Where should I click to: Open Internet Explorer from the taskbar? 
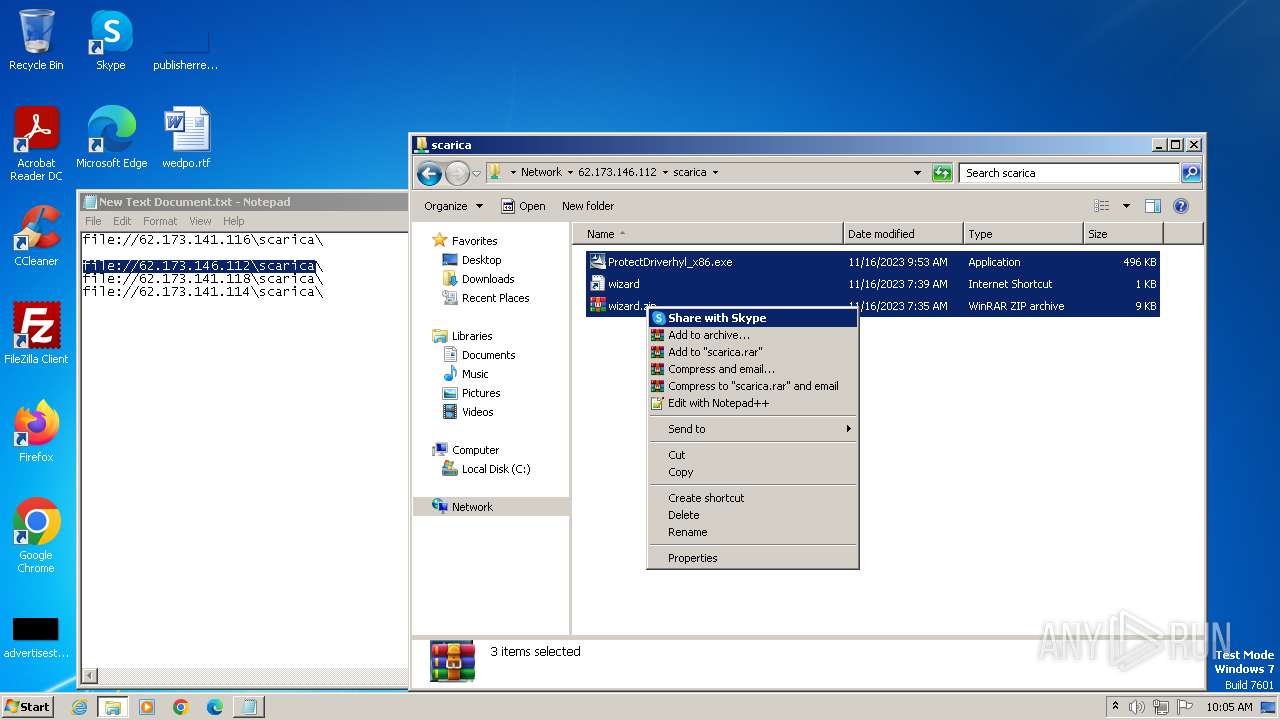pos(79,707)
